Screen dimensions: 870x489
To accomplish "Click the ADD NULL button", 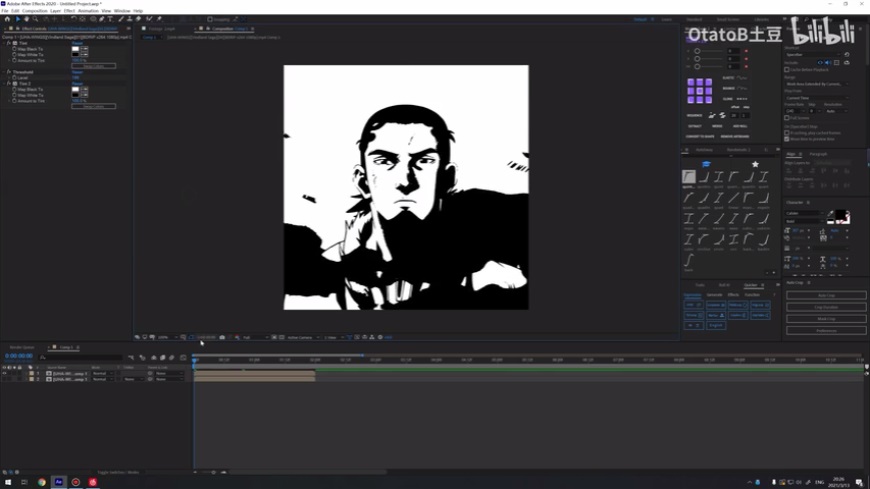I will (x=740, y=126).
